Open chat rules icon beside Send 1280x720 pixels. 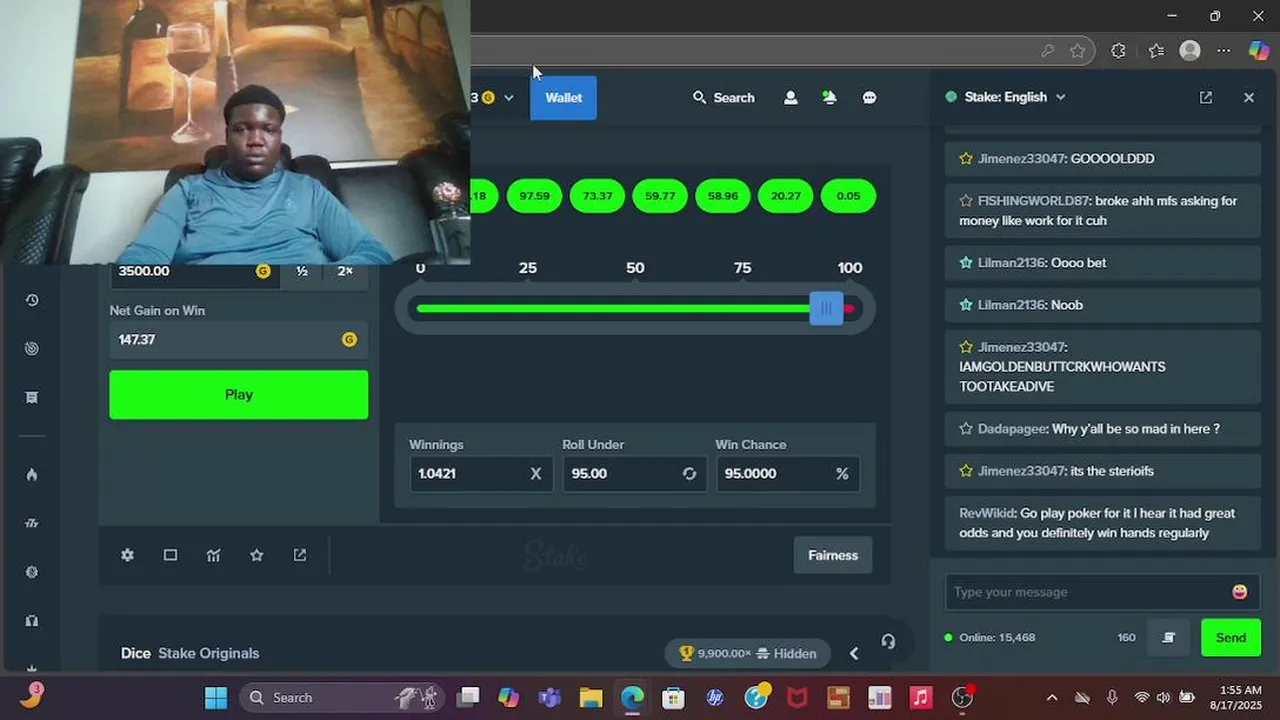coord(1168,637)
